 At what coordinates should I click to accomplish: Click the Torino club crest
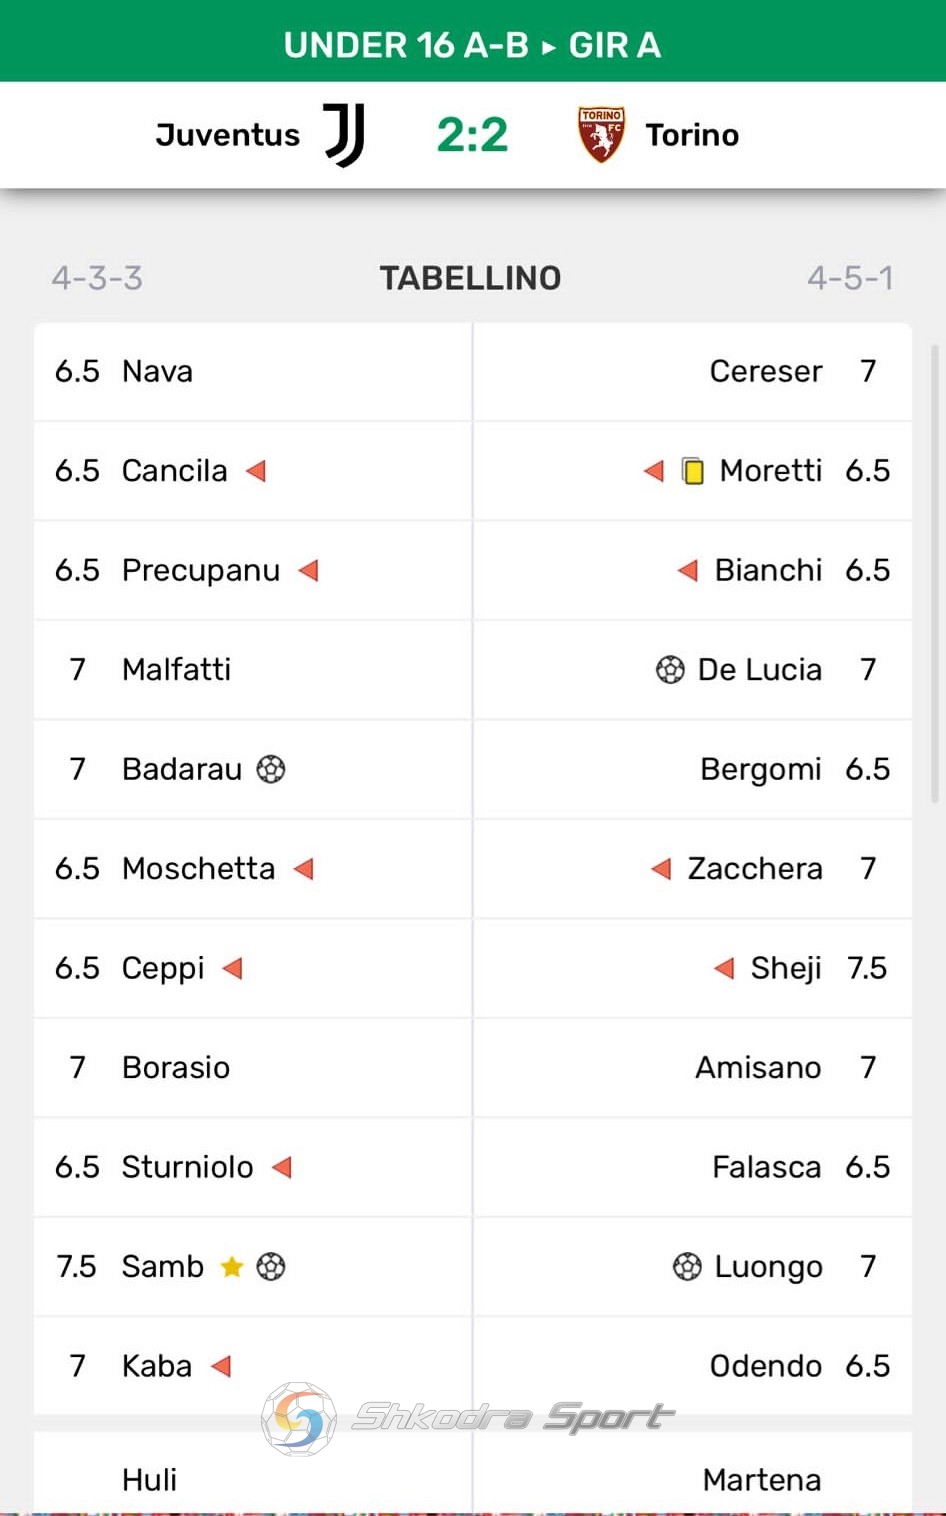pos(602,135)
